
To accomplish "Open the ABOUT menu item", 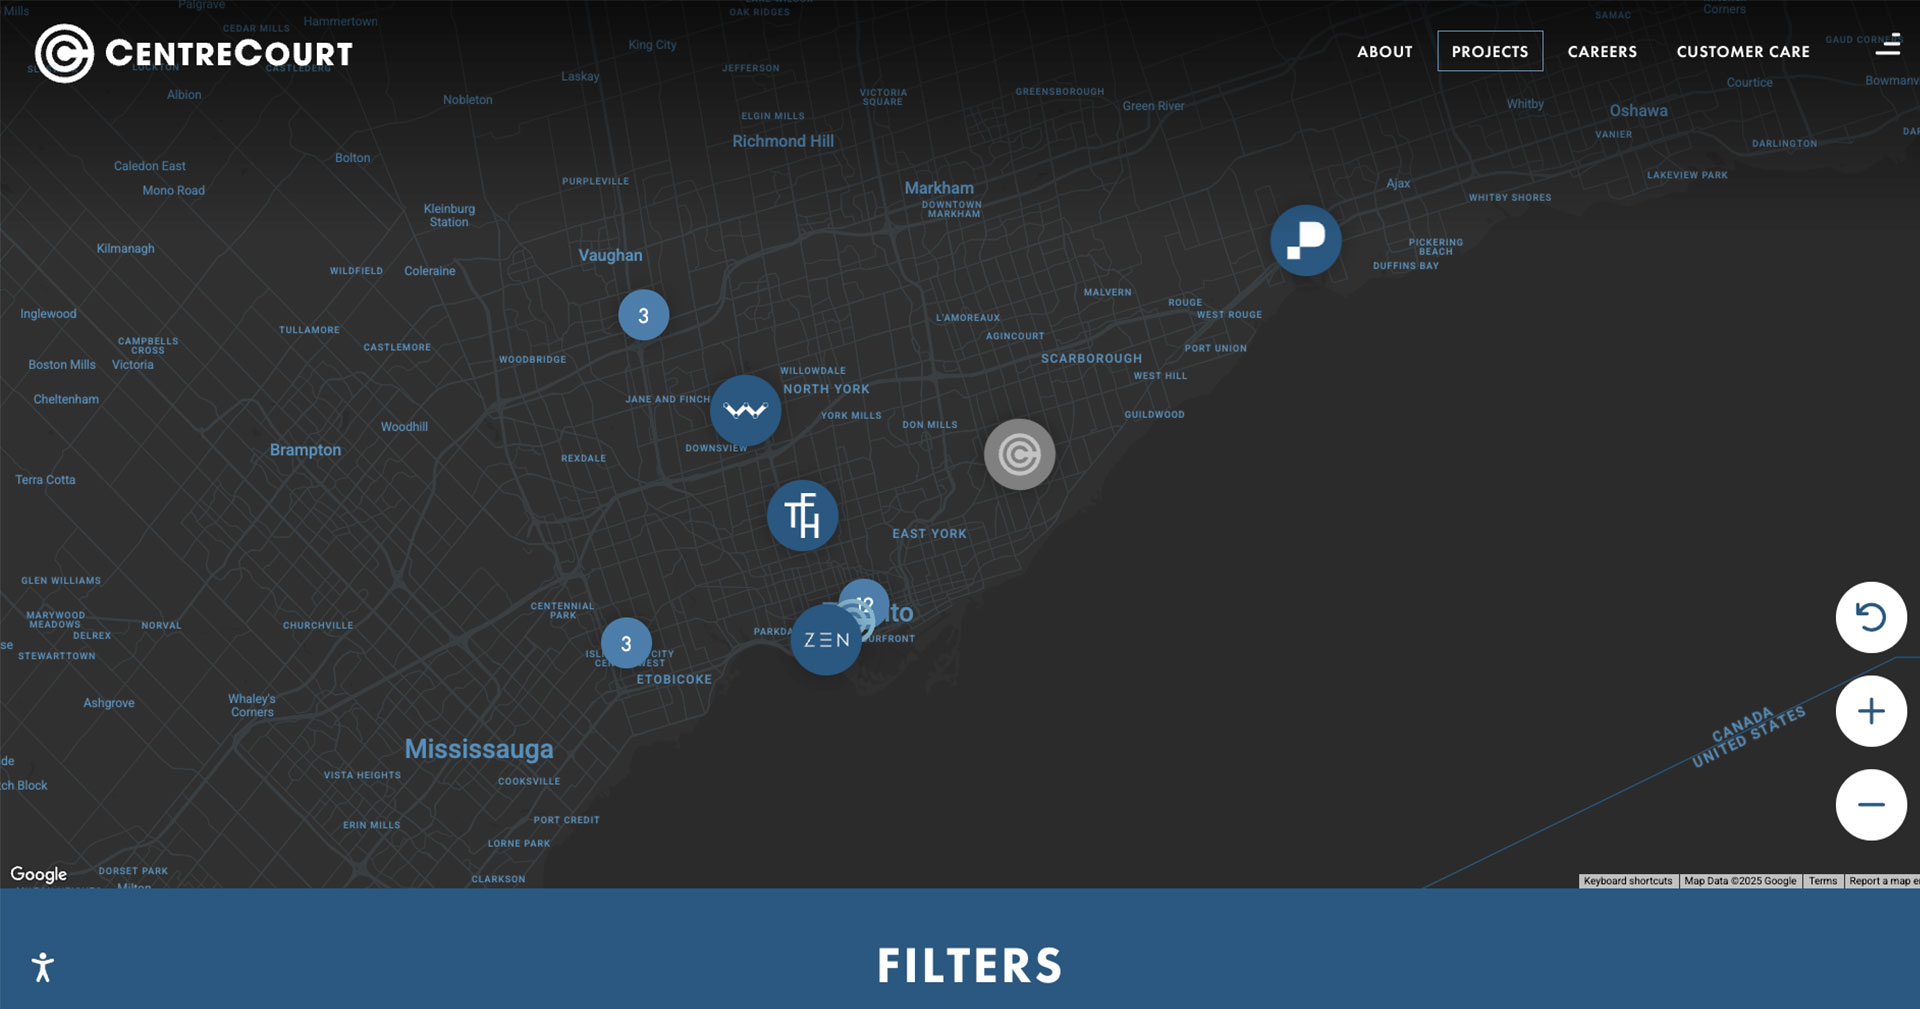I will tap(1385, 51).
